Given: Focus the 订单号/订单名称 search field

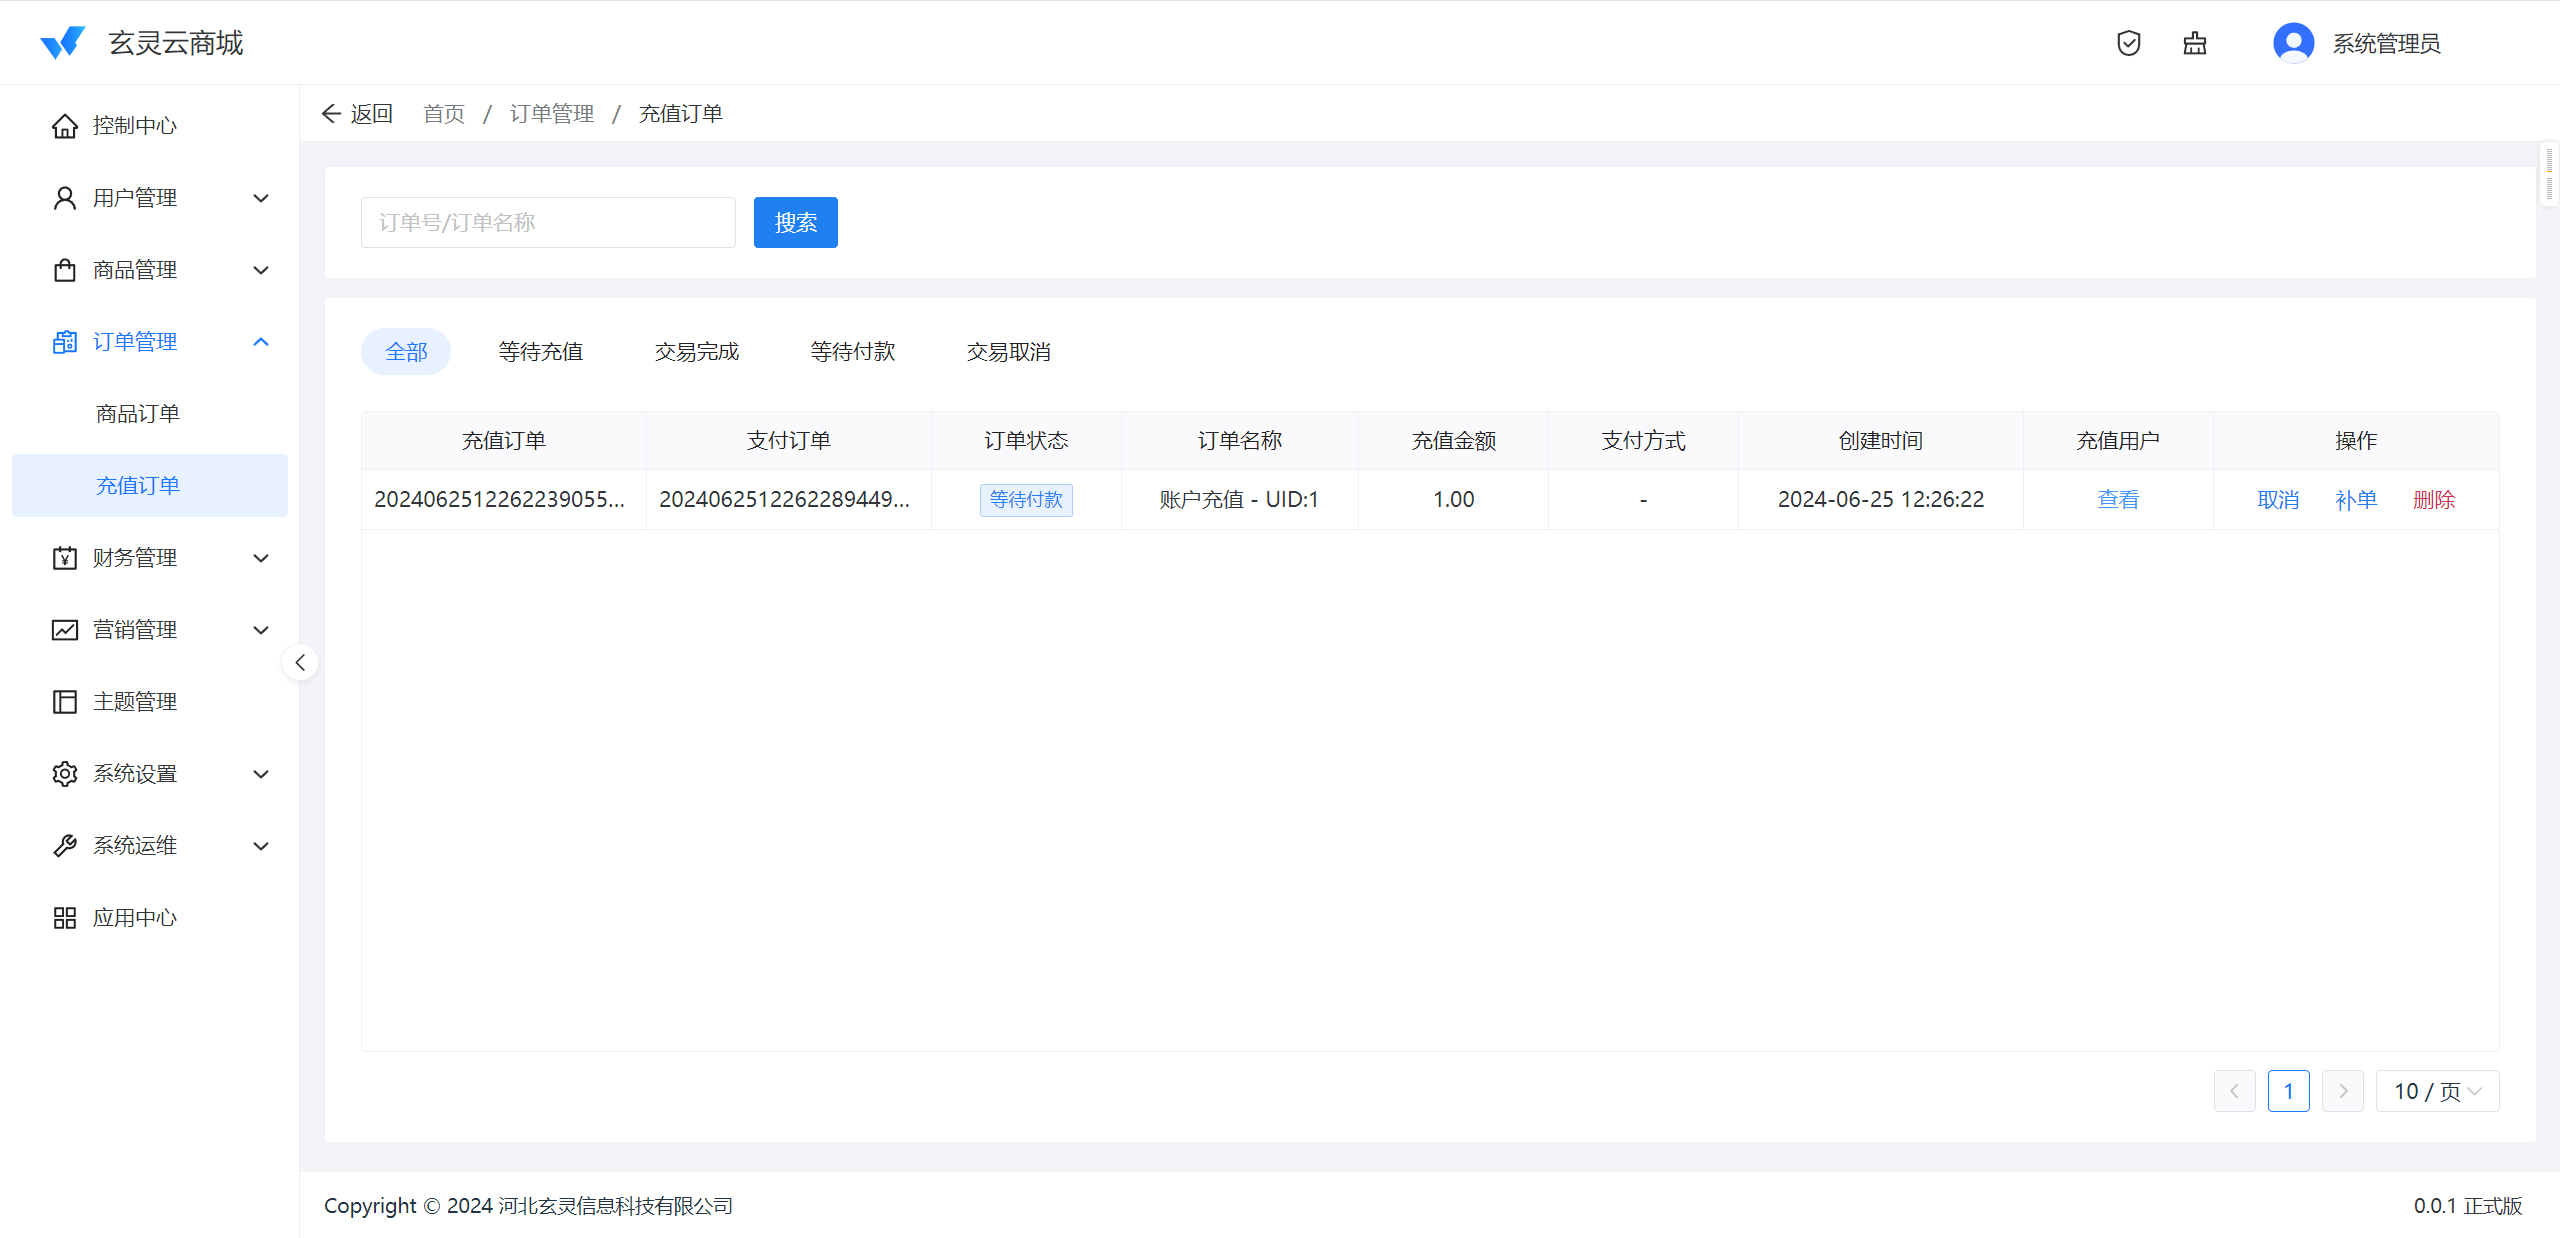Looking at the screenshot, I should point(548,222).
